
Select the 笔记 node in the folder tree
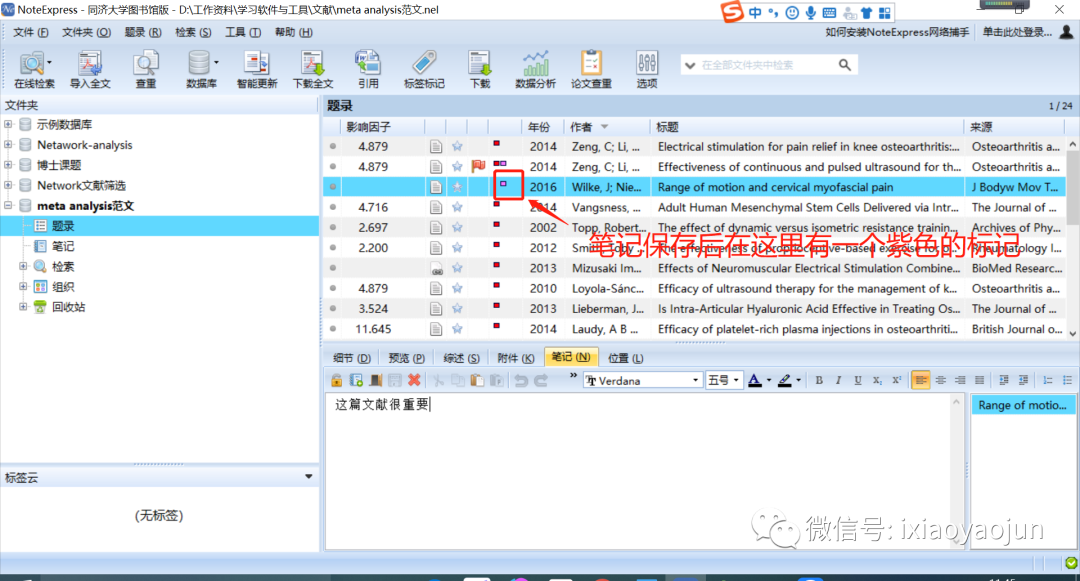click(x=63, y=246)
